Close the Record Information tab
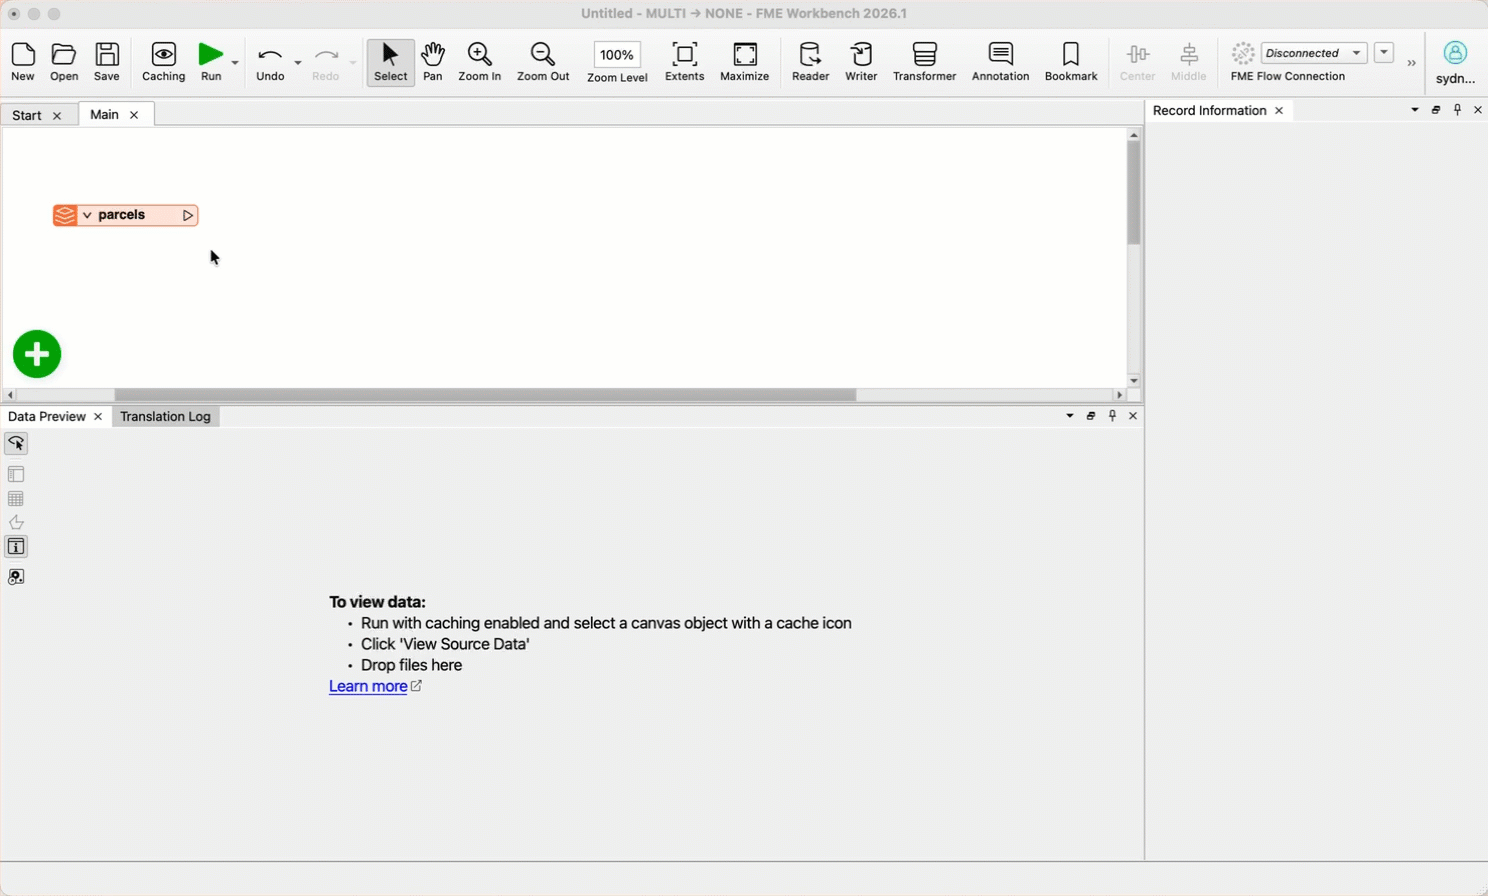 [1279, 111]
